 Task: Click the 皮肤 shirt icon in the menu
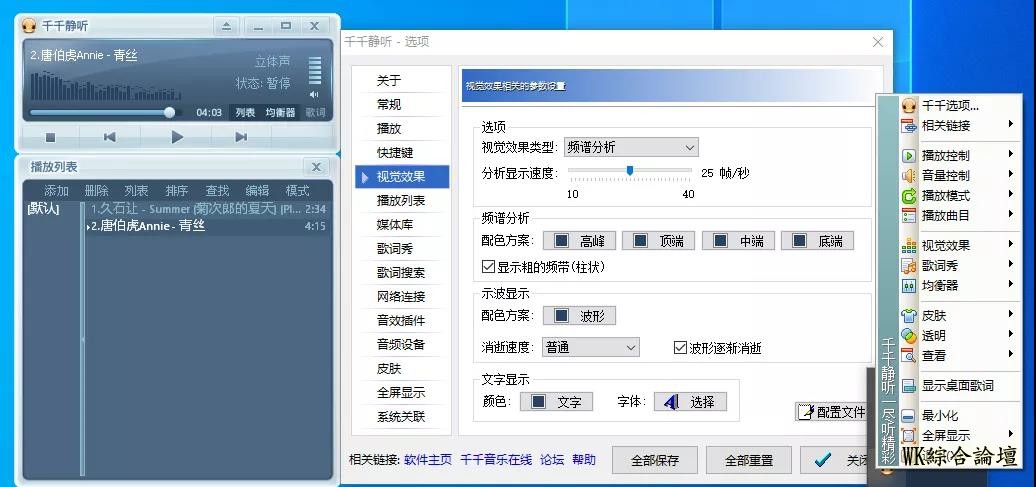coord(909,316)
